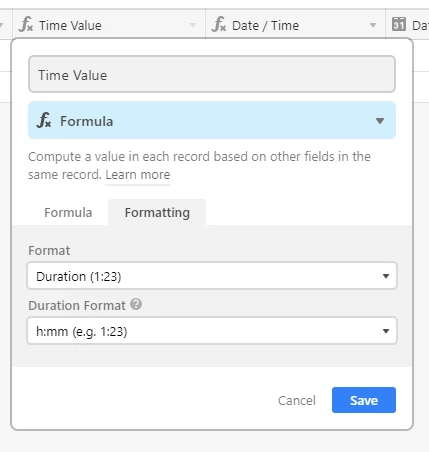The height and width of the screenshot is (452, 429).
Task: Click the calendar icon in the column header
Action: 399,25
